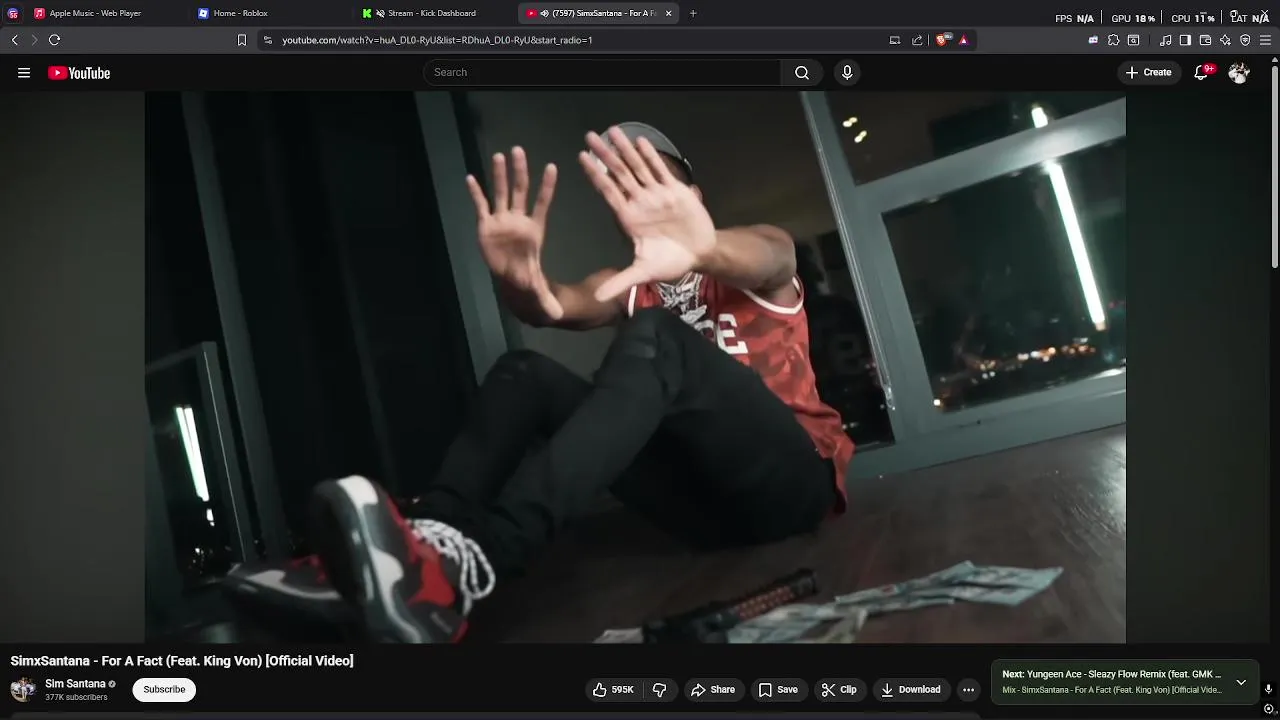Open more actions ellipsis under video

pyautogui.click(x=968, y=689)
